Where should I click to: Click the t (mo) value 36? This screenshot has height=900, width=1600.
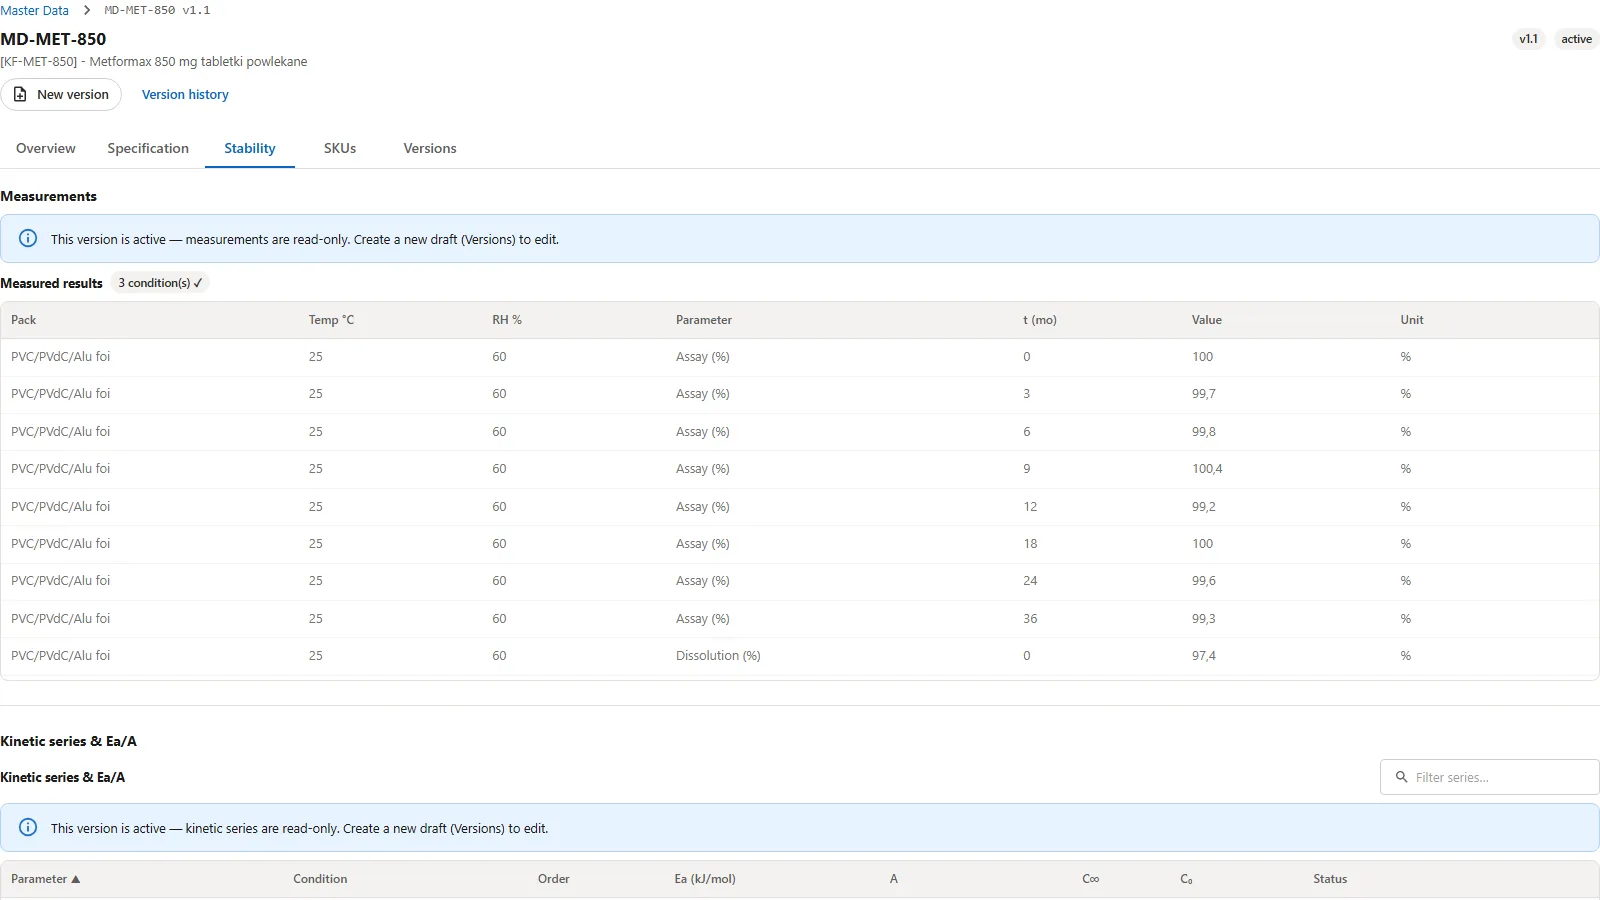[x=1030, y=618]
